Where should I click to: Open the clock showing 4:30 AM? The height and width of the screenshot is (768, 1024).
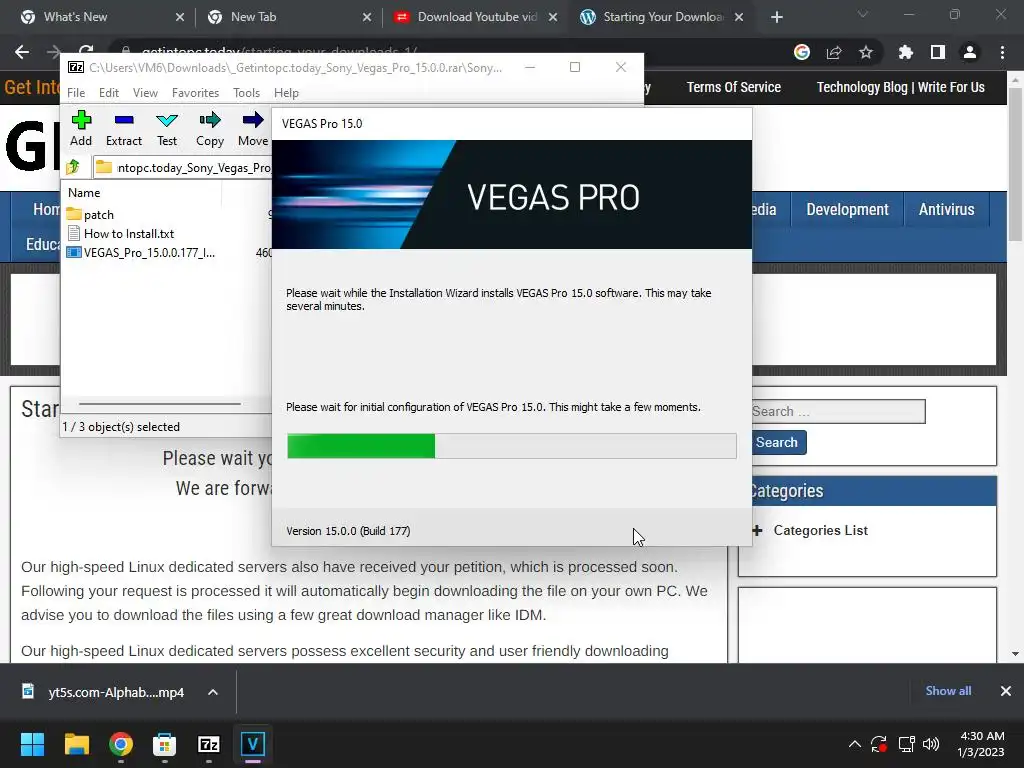pos(981,744)
